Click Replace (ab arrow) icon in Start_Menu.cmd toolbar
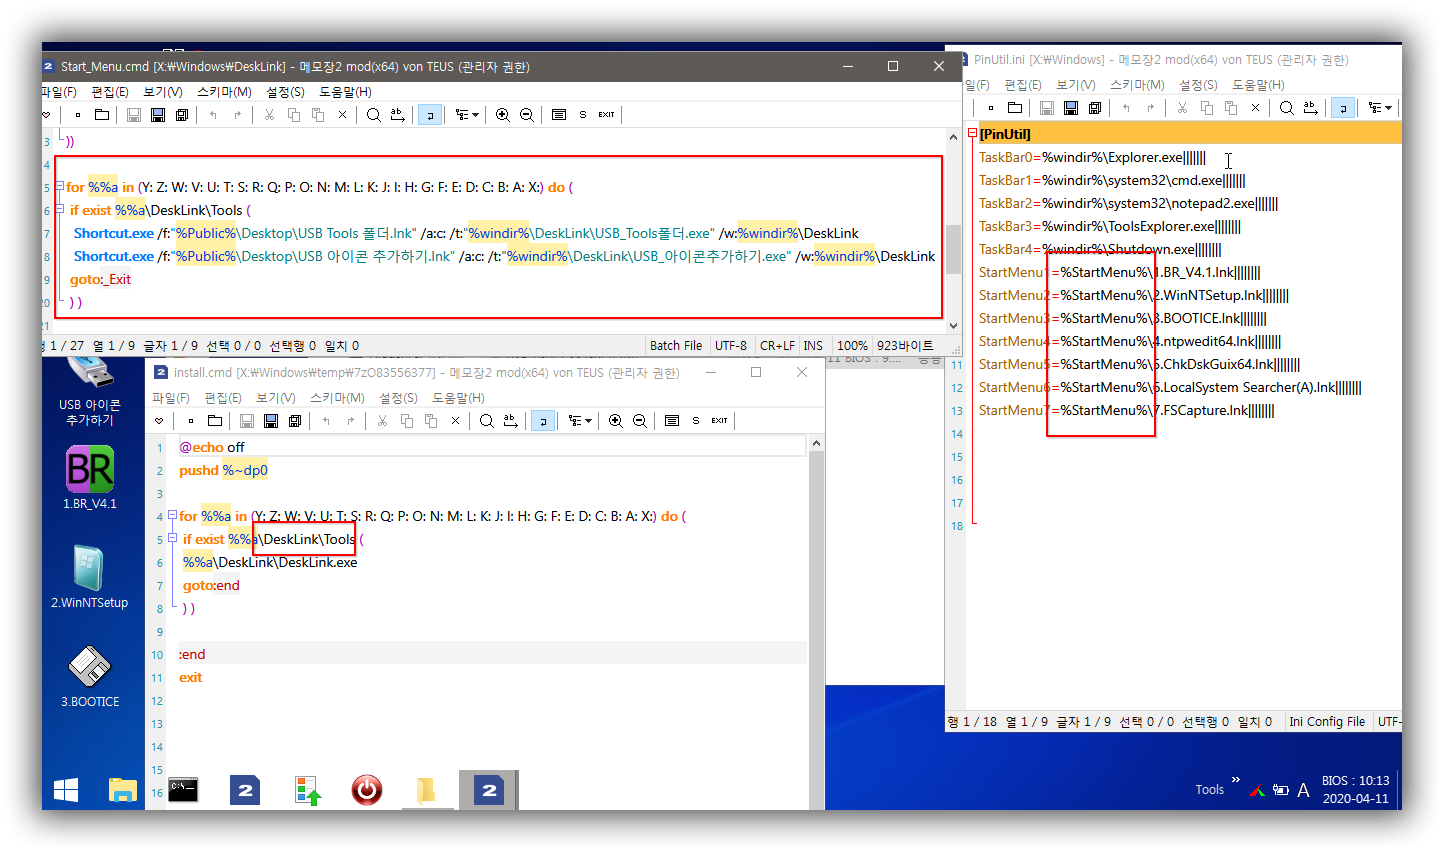This screenshot has width=1444, height=852. point(397,115)
